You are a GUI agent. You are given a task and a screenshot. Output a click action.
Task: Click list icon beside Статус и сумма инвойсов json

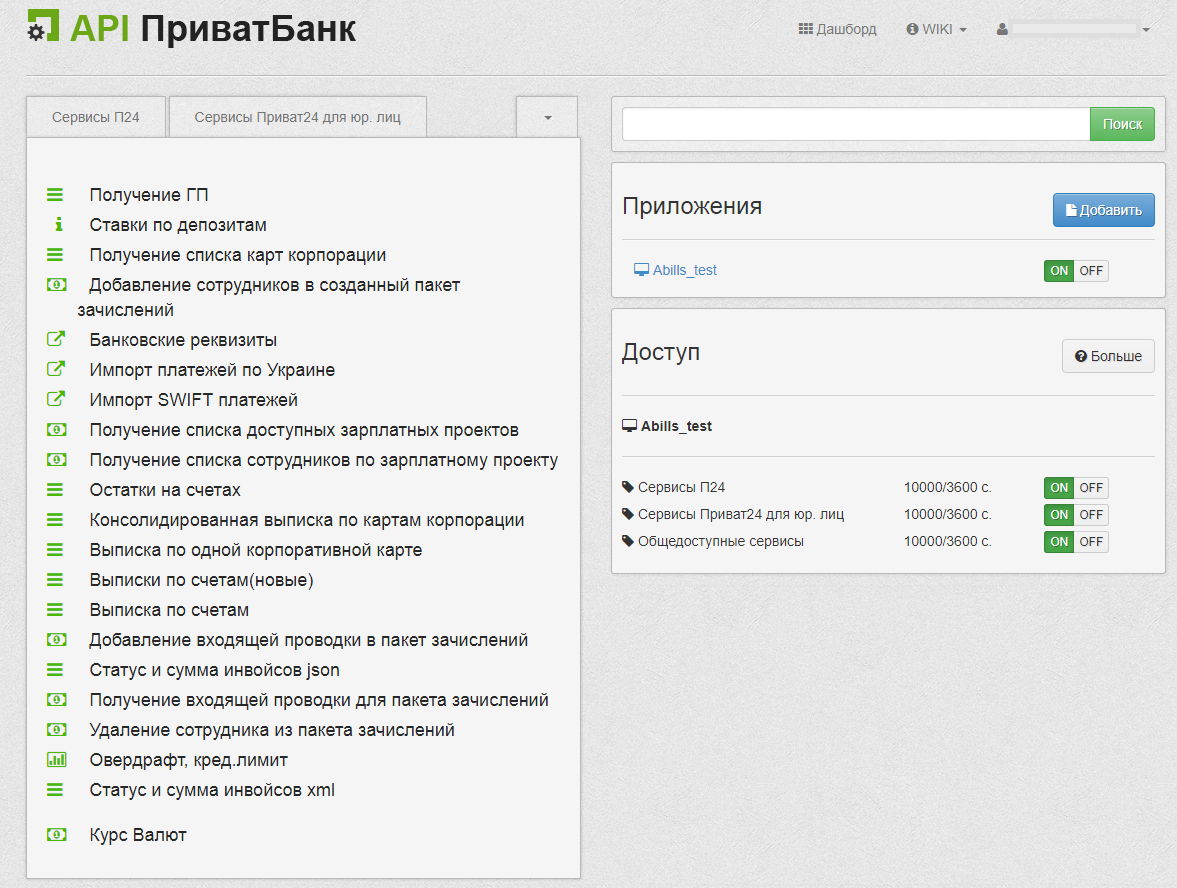[x=55, y=670]
